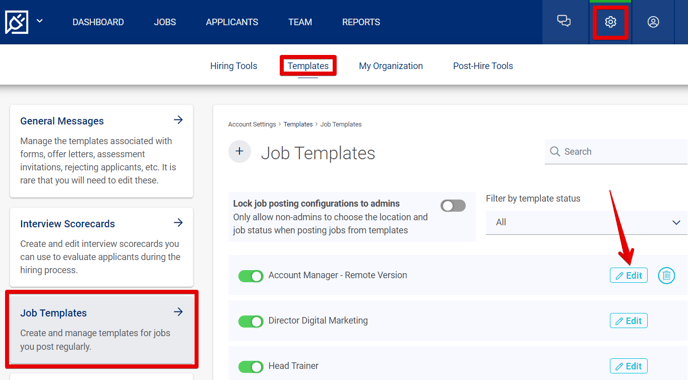Switch to the Hiring Tools tab
This screenshot has width=688, height=380.
[233, 66]
